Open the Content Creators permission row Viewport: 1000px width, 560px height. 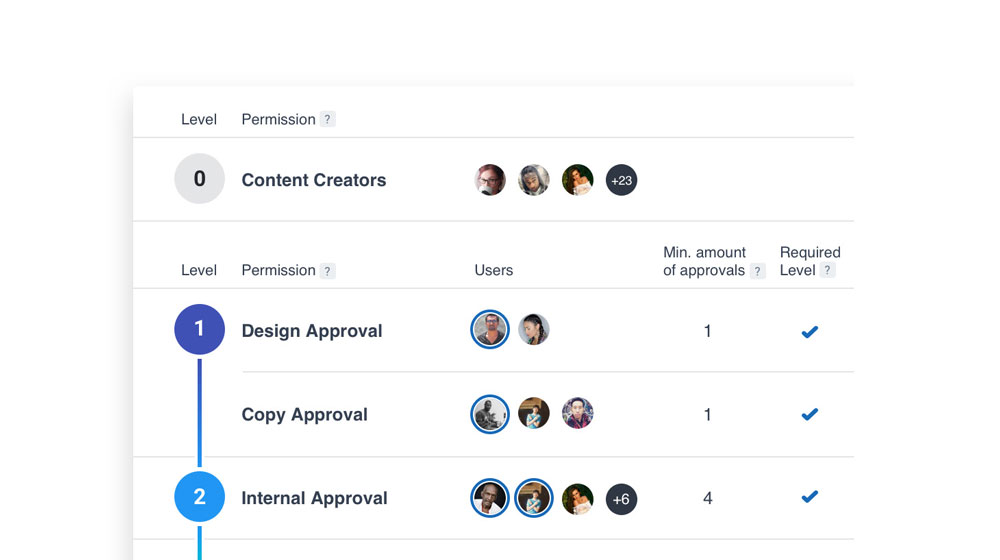[x=314, y=180]
